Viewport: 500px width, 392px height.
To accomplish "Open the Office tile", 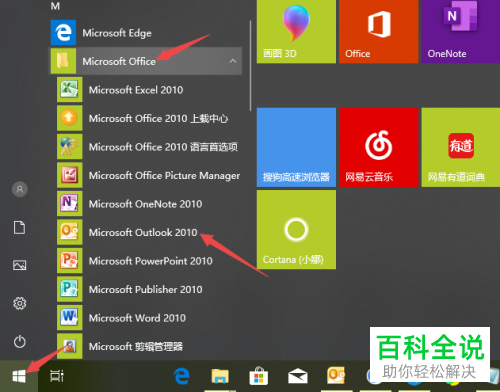I will 379,31.
